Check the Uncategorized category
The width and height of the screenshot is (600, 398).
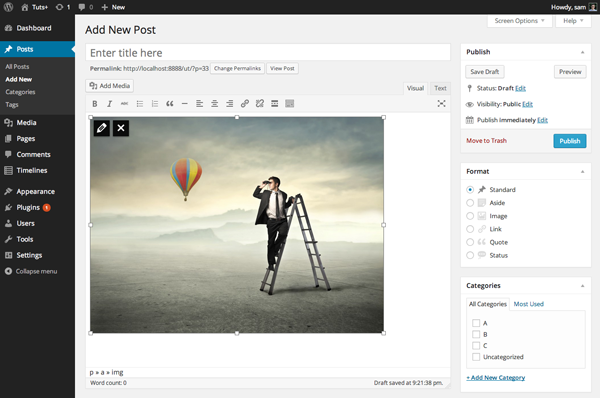click(x=476, y=357)
